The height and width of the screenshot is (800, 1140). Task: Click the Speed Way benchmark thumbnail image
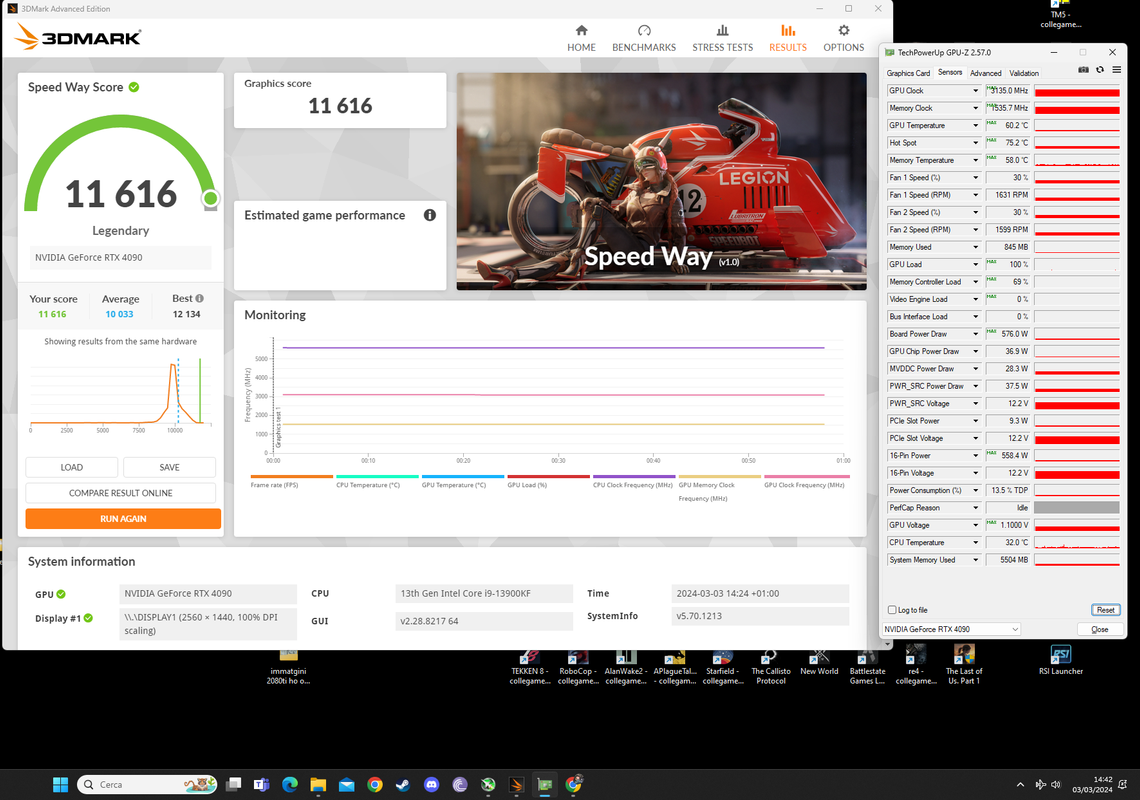(x=662, y=181)
